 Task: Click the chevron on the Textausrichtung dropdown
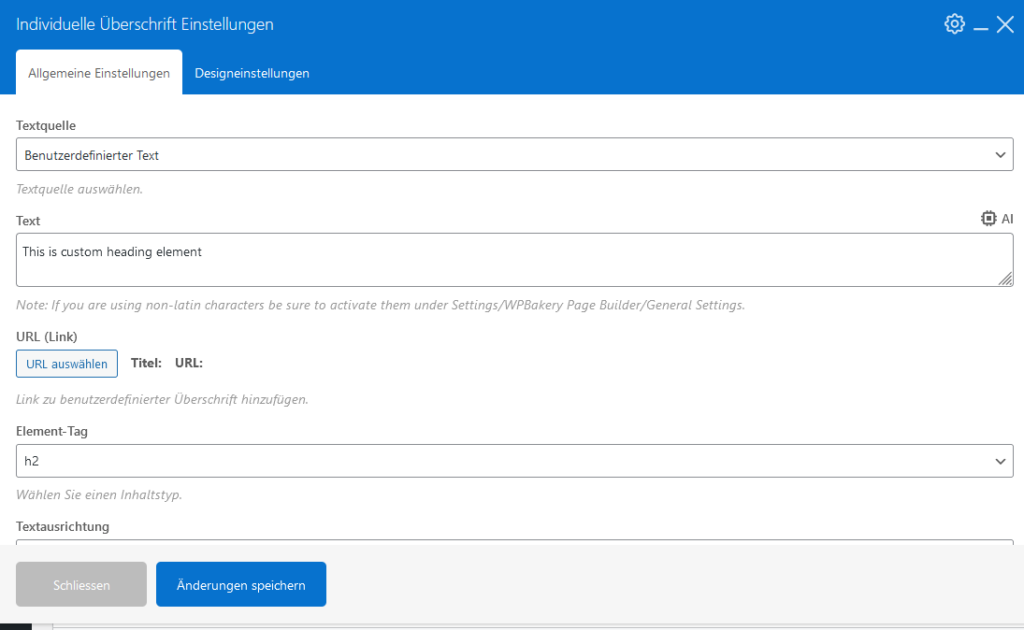coord(999,545)
